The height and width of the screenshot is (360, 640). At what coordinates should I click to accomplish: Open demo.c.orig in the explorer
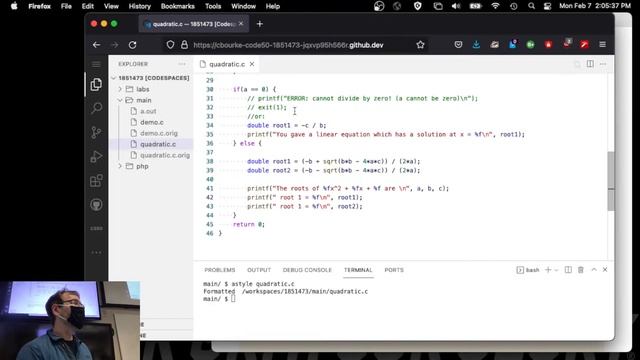click(159, 133)
